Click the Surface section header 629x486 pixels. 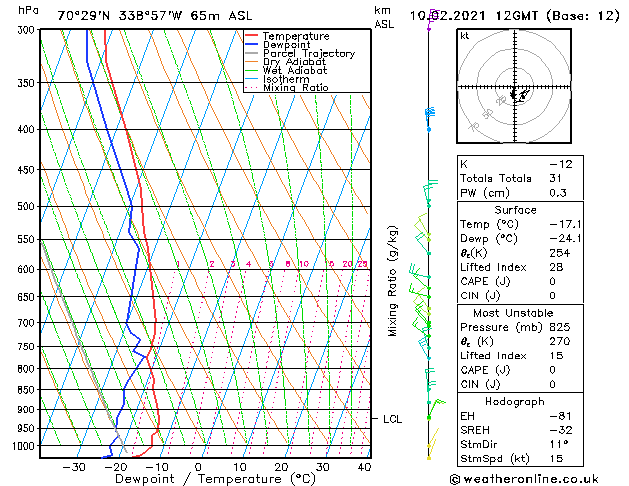(x=515, y=210)
